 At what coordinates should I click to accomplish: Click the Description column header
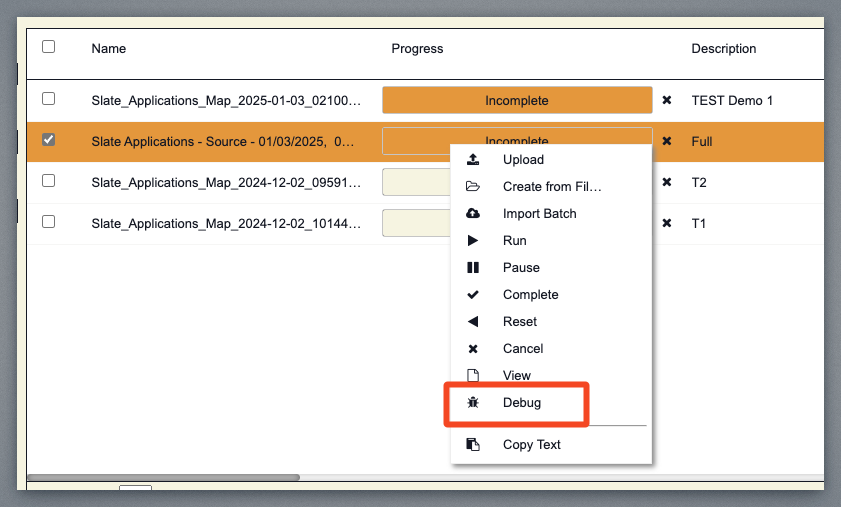pyautogui.click(x=723, y=49)
